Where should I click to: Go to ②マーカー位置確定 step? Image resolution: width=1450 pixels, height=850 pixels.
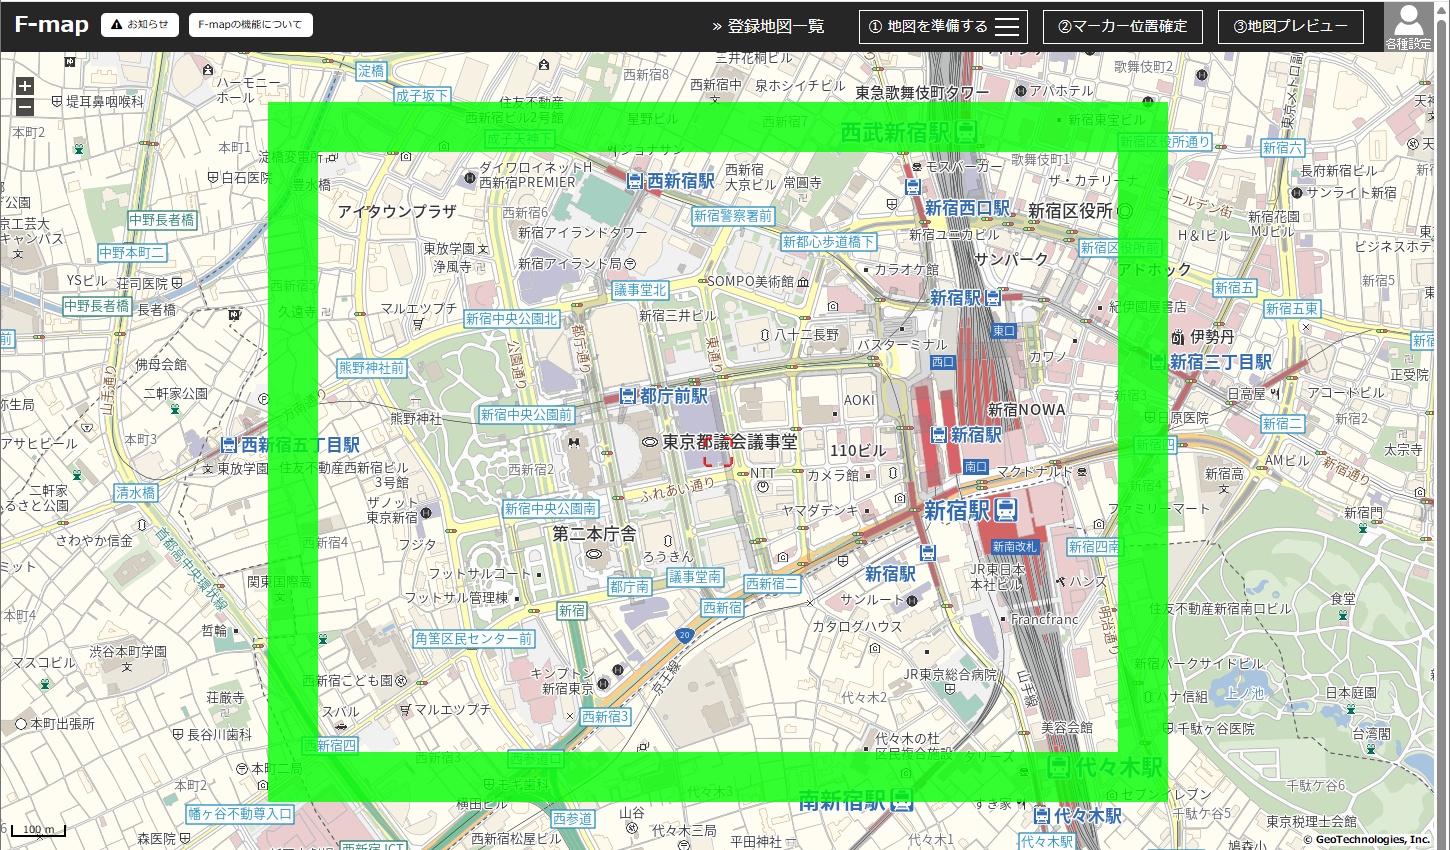point(1123,27)
